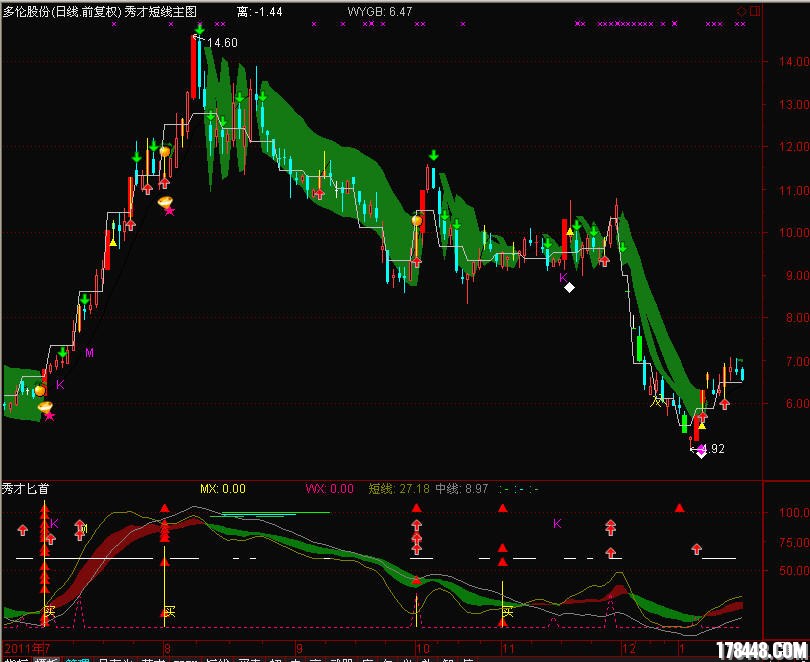Click the 14.60 high price label
810x662 pixels.
[x=222, y=43]
